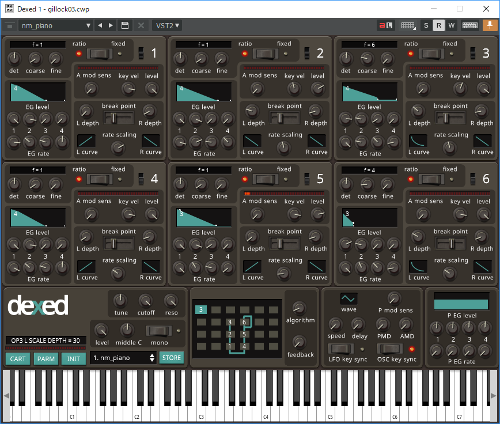Toggle the mono switch
500x424 pixels.
159,331
